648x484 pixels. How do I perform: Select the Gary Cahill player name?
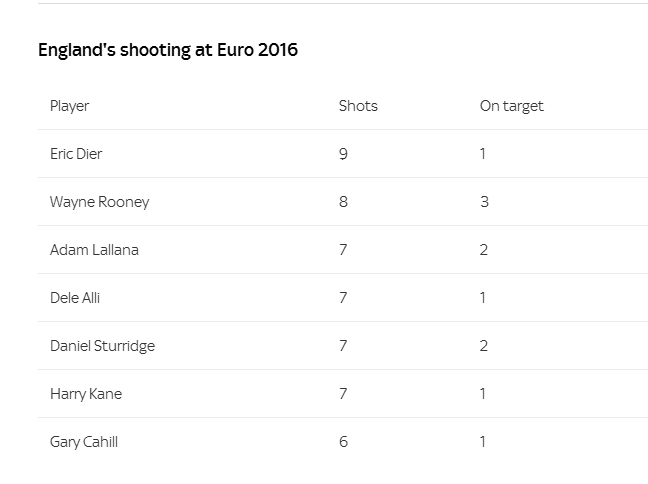[x=84, y=442]
